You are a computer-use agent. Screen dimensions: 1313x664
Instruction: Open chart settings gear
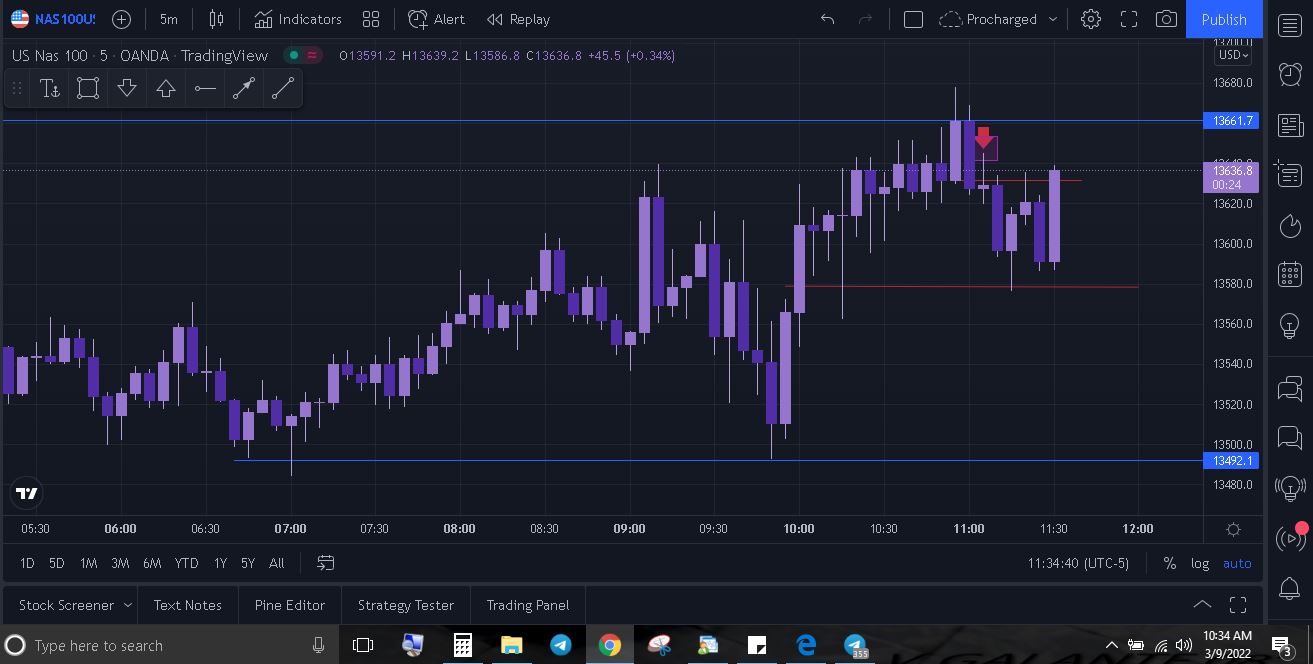click(x=1091, y=19)
